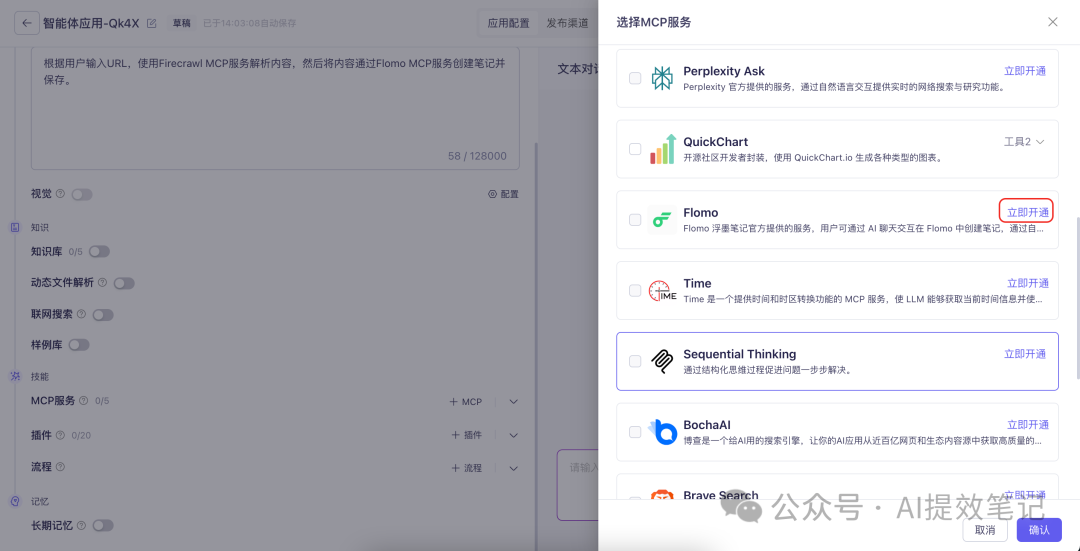
Task: Click the help icon next to 流程
Action: pos(60,467)
